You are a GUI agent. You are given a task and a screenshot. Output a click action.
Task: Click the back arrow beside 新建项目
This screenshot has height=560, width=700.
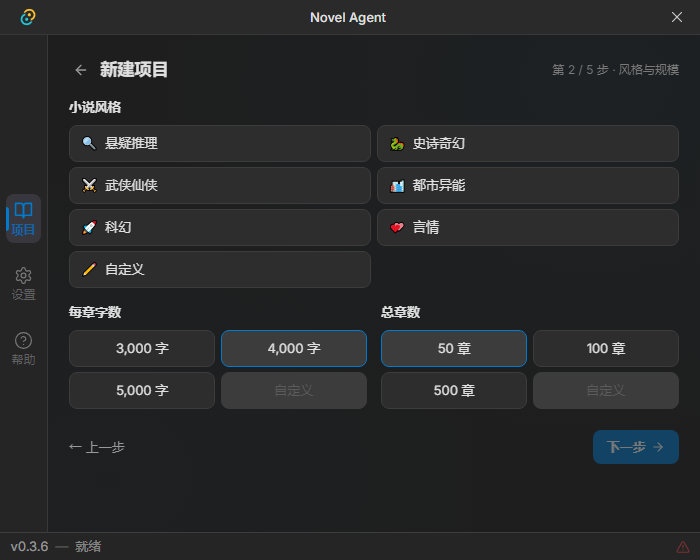click(81, 70)
